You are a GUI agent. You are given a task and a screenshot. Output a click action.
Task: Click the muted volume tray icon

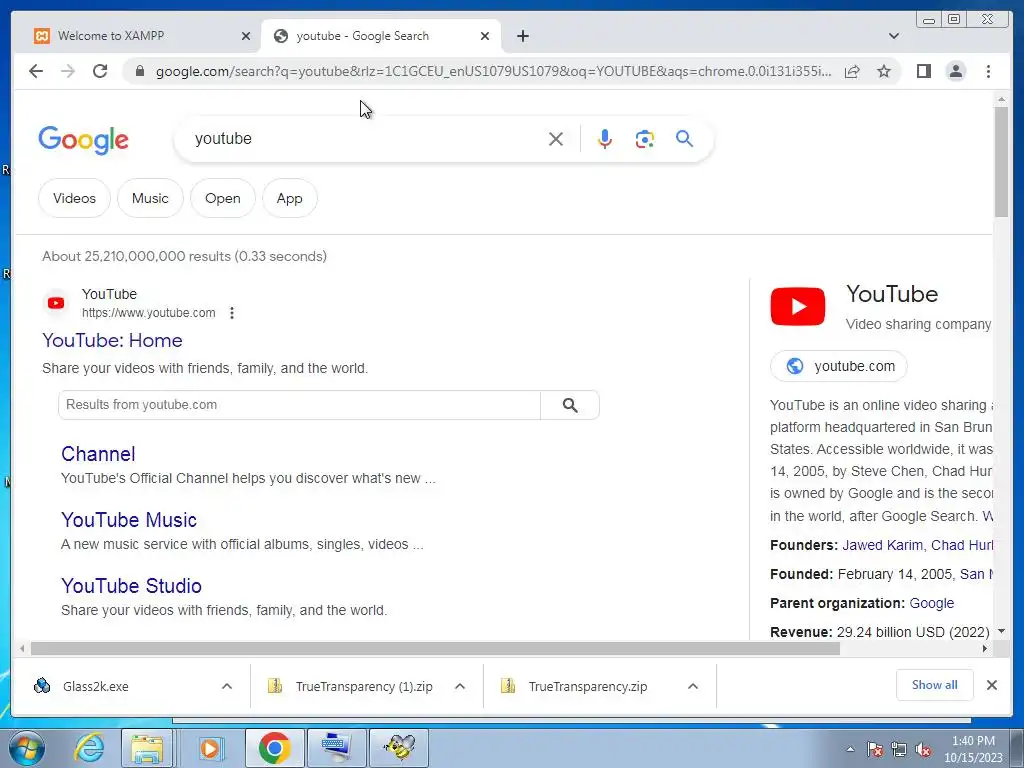(923, 750)
